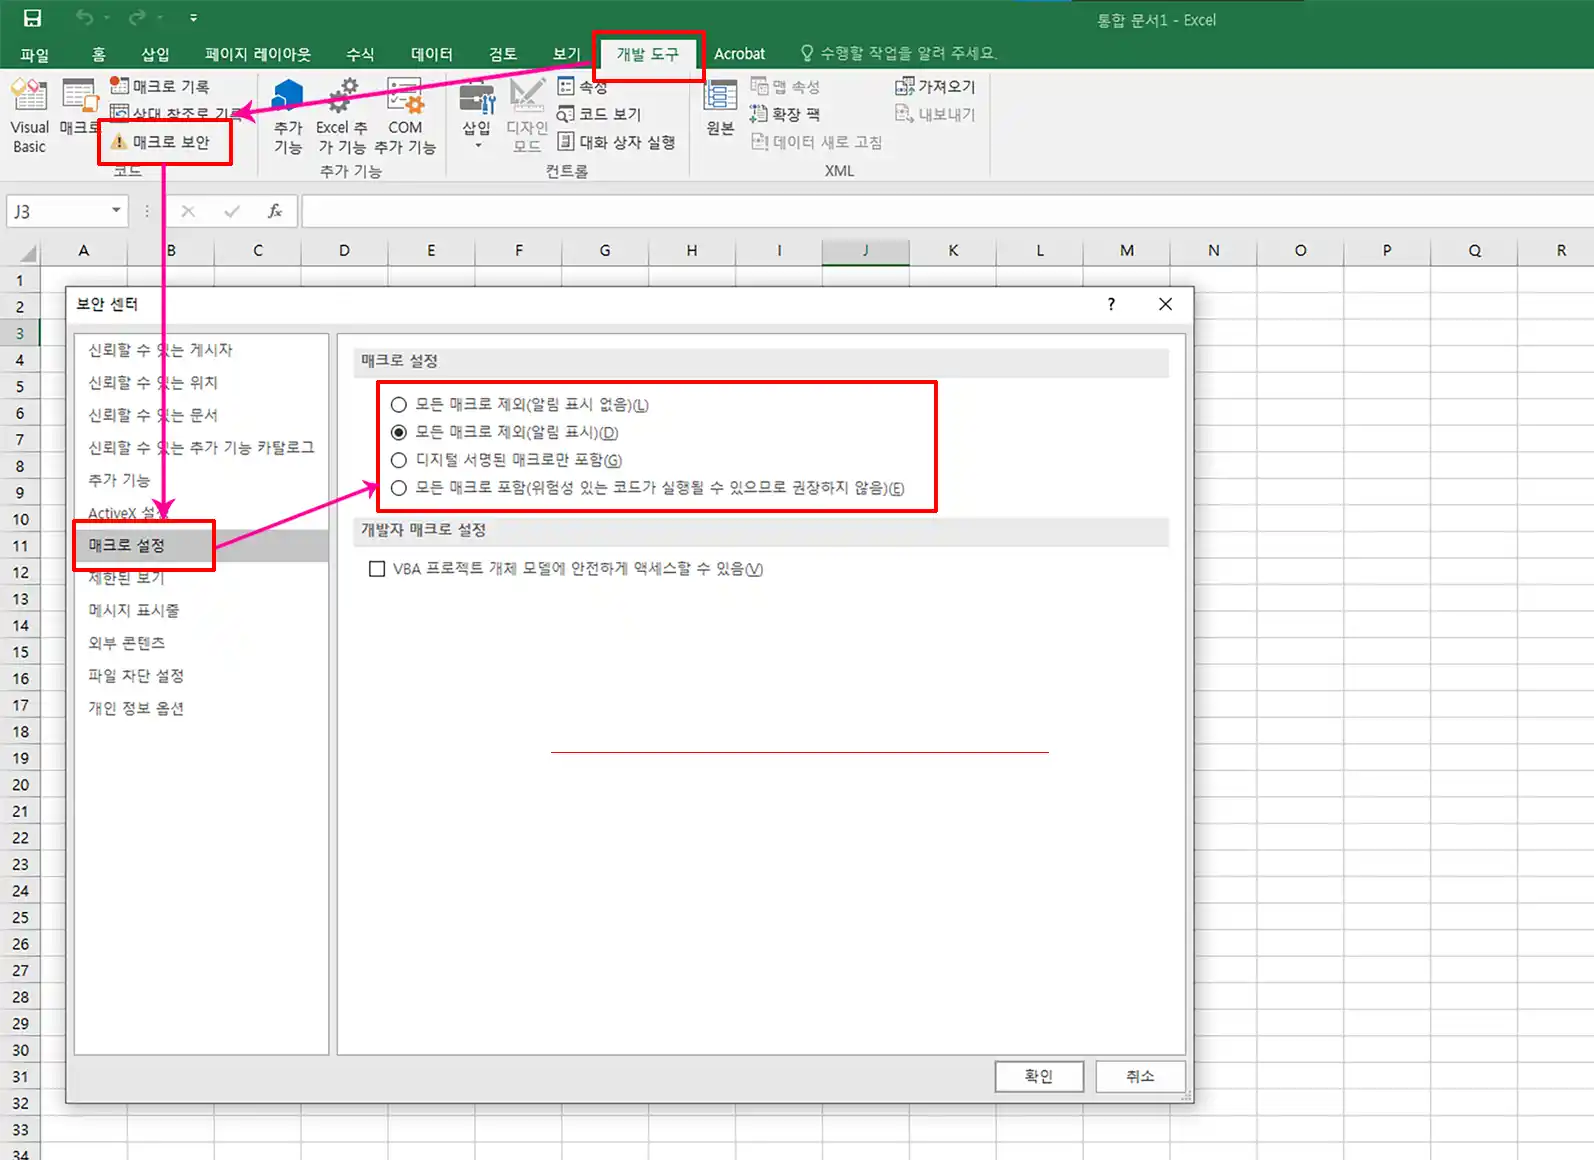Open the 파일 tab
This screenshot has height=1160, width=1594.
click(35, 54)
